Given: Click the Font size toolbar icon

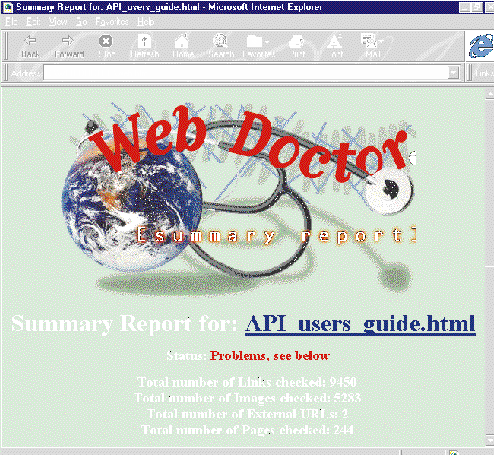Looking at the screenshot, I should (335, 46).
